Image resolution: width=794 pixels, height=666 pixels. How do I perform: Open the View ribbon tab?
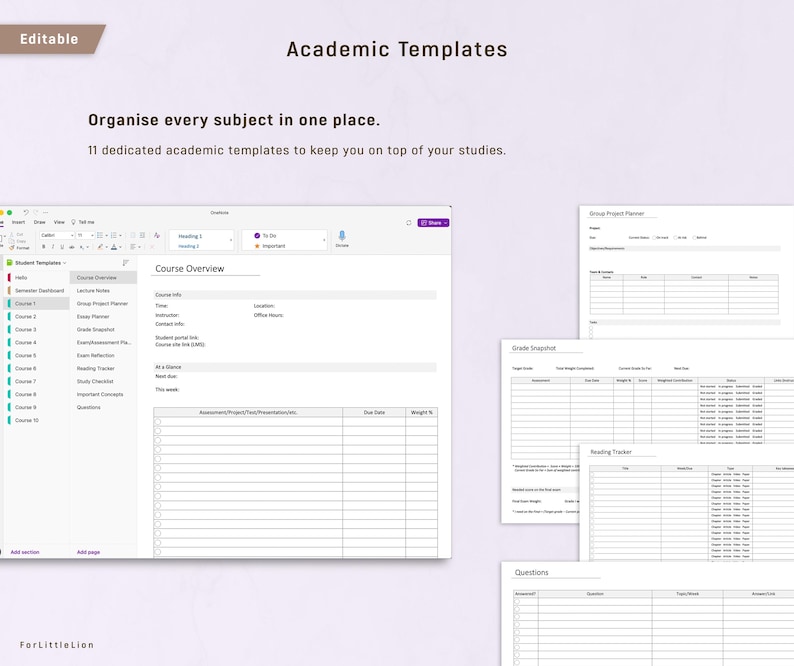59,222
